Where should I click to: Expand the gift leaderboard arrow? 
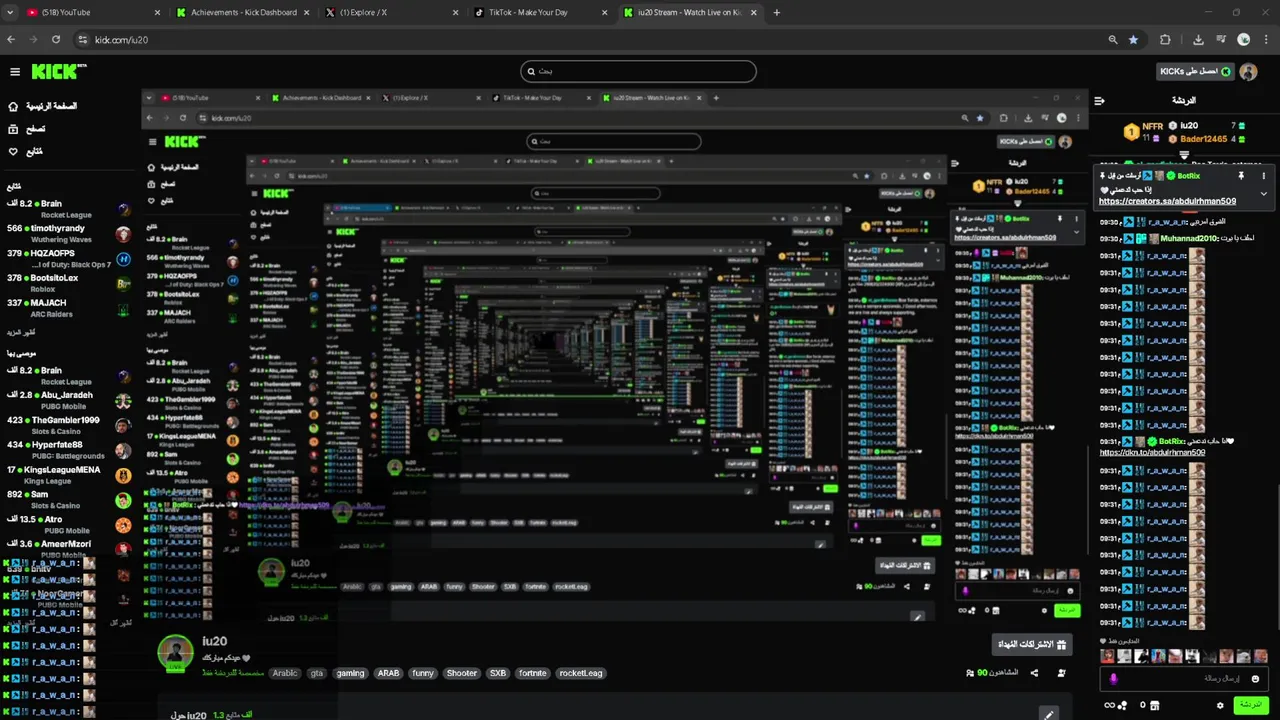pos(1184,155)
